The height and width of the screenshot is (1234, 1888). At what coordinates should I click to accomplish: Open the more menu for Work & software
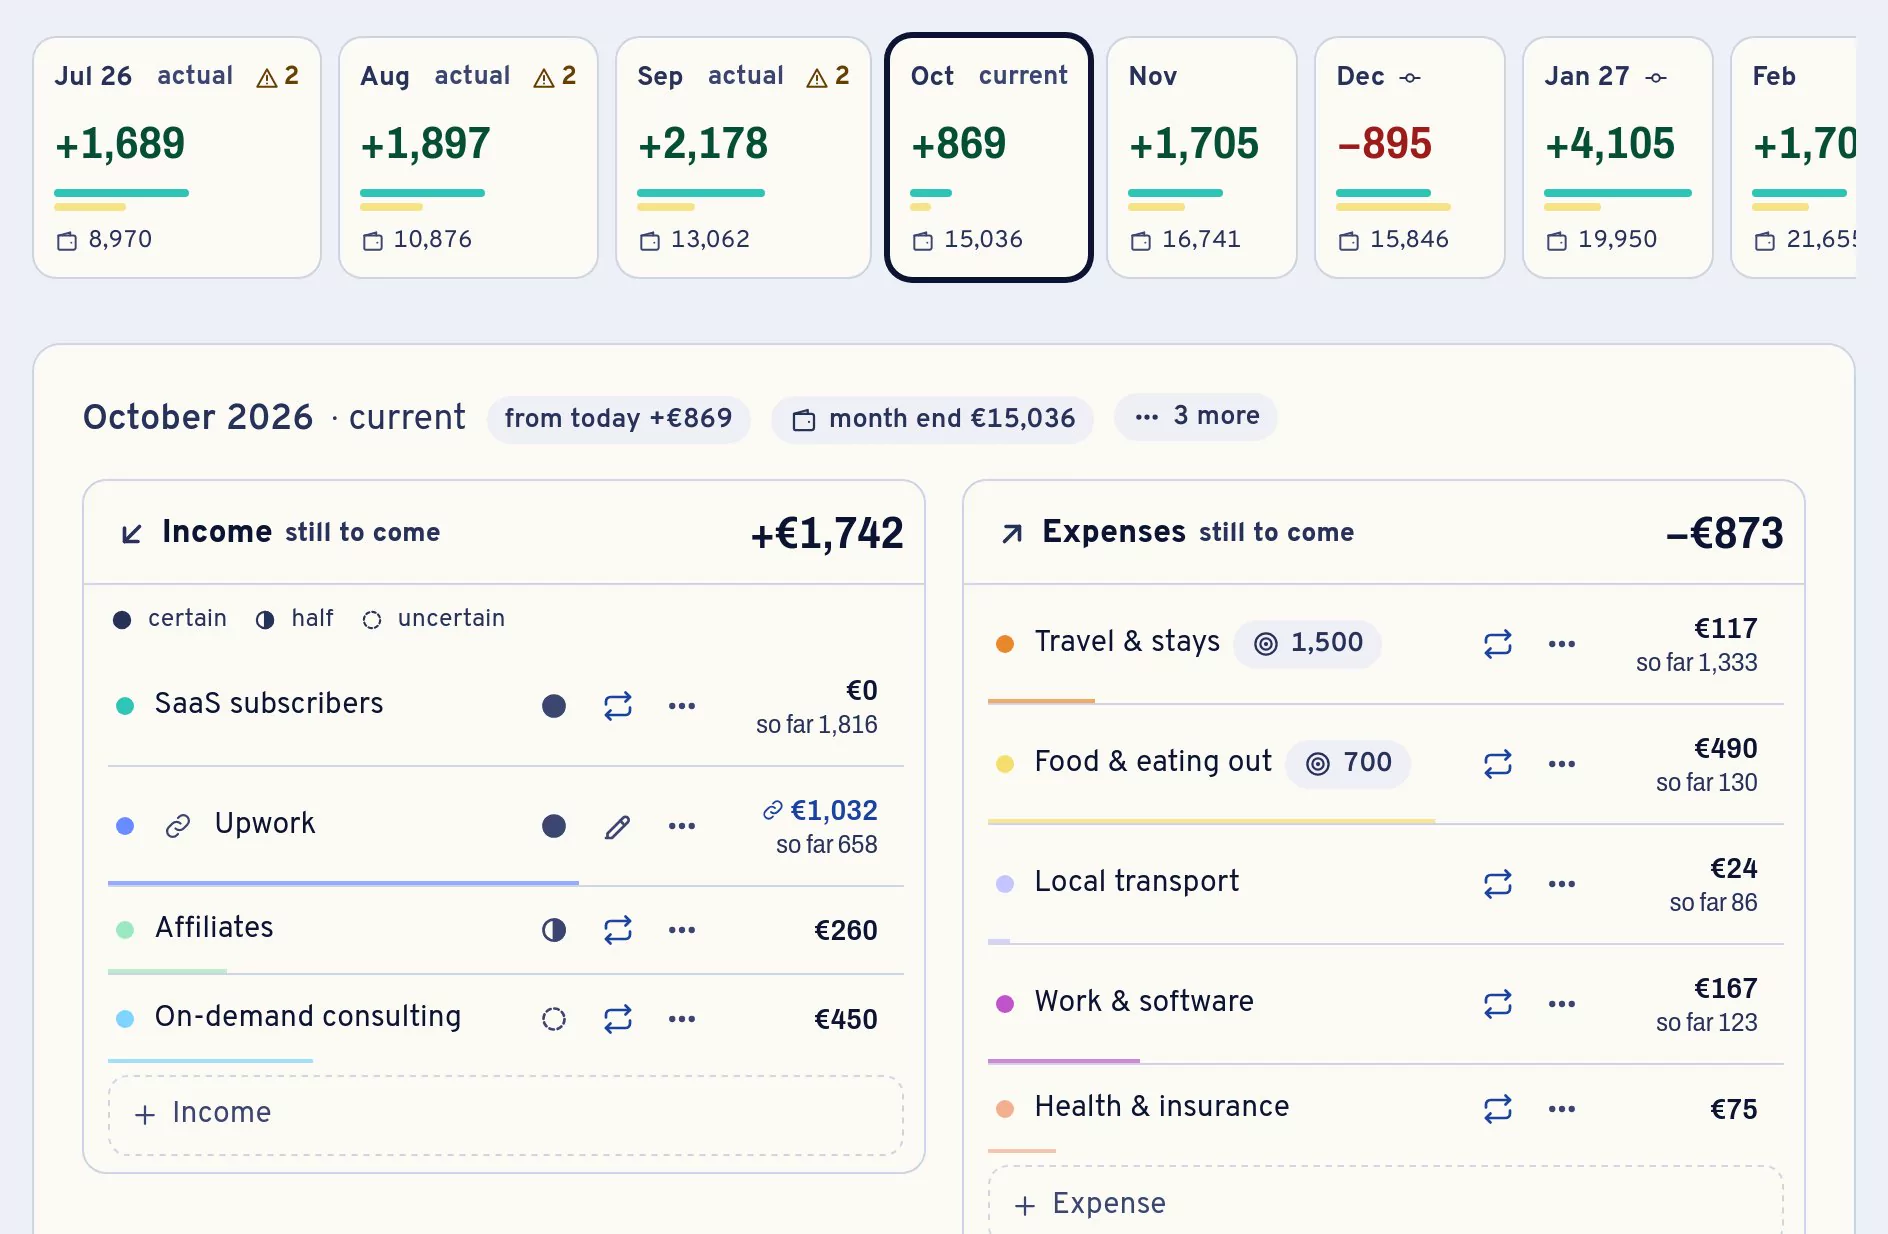(x=1562, y=1004)
